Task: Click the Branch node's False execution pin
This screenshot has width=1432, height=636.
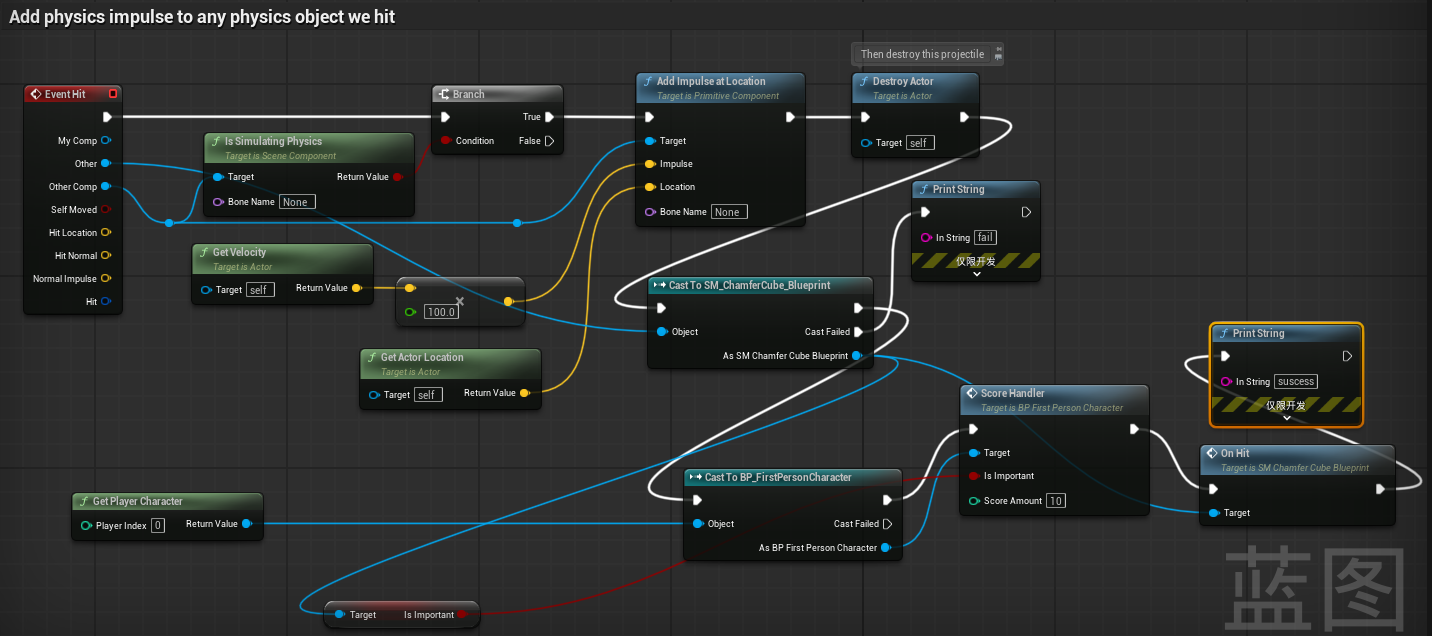Action: pyautogui.click(x=549, y=141)
